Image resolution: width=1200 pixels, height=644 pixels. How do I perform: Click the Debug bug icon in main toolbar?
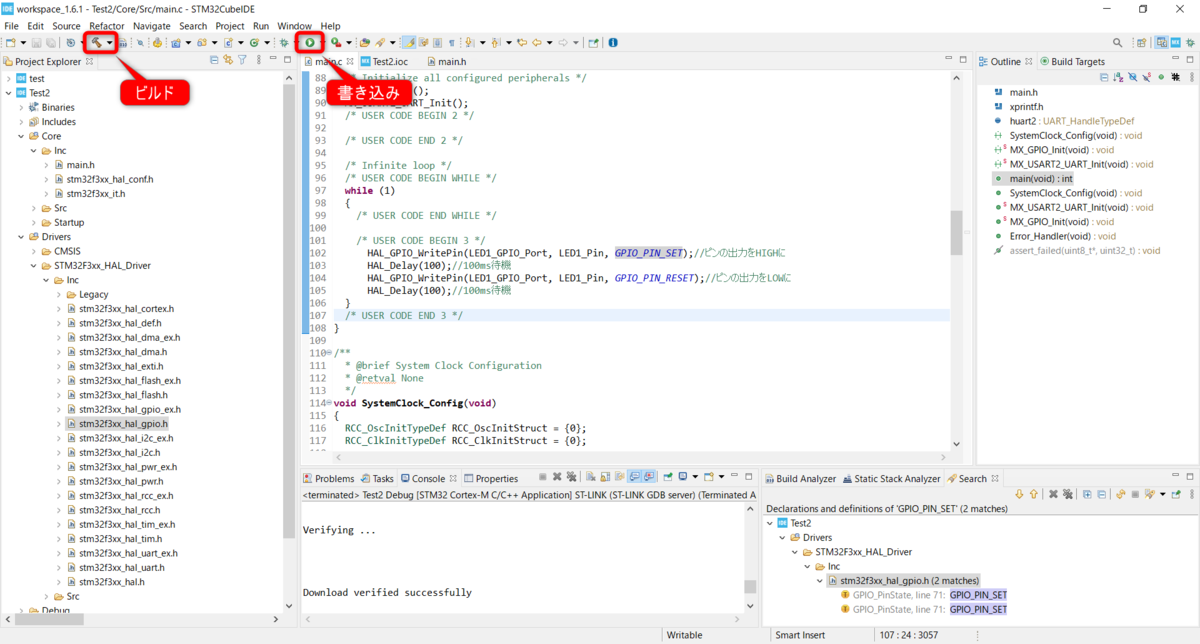point(283,42)
